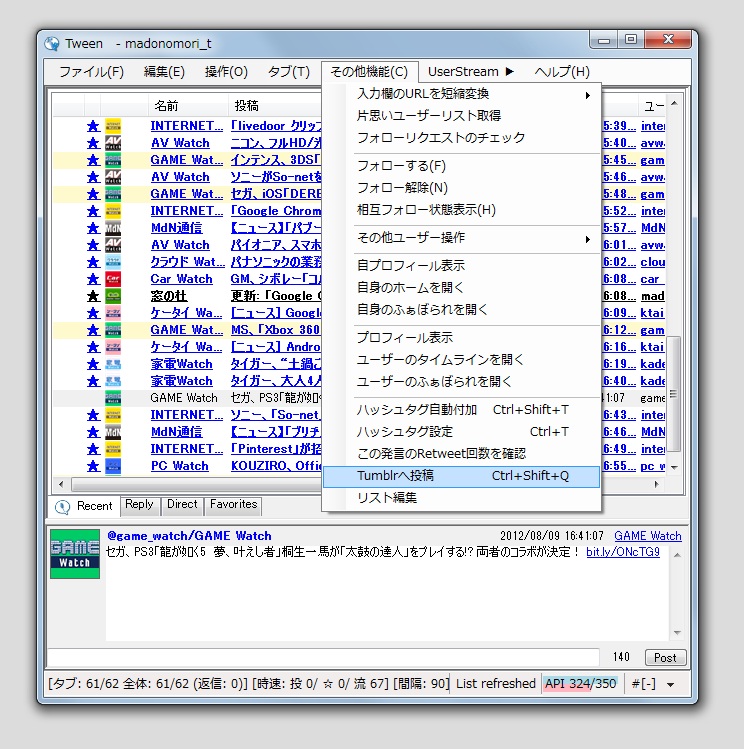Click avatar on INTERNET livedoor row
This screenshot has width=744, height=749.
coord(113,126)
